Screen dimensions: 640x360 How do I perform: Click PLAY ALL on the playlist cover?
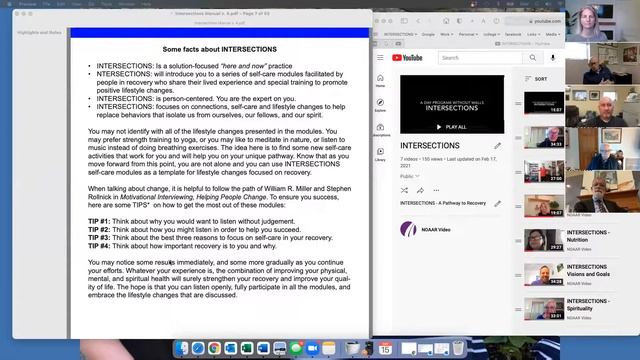pos(451,127)
